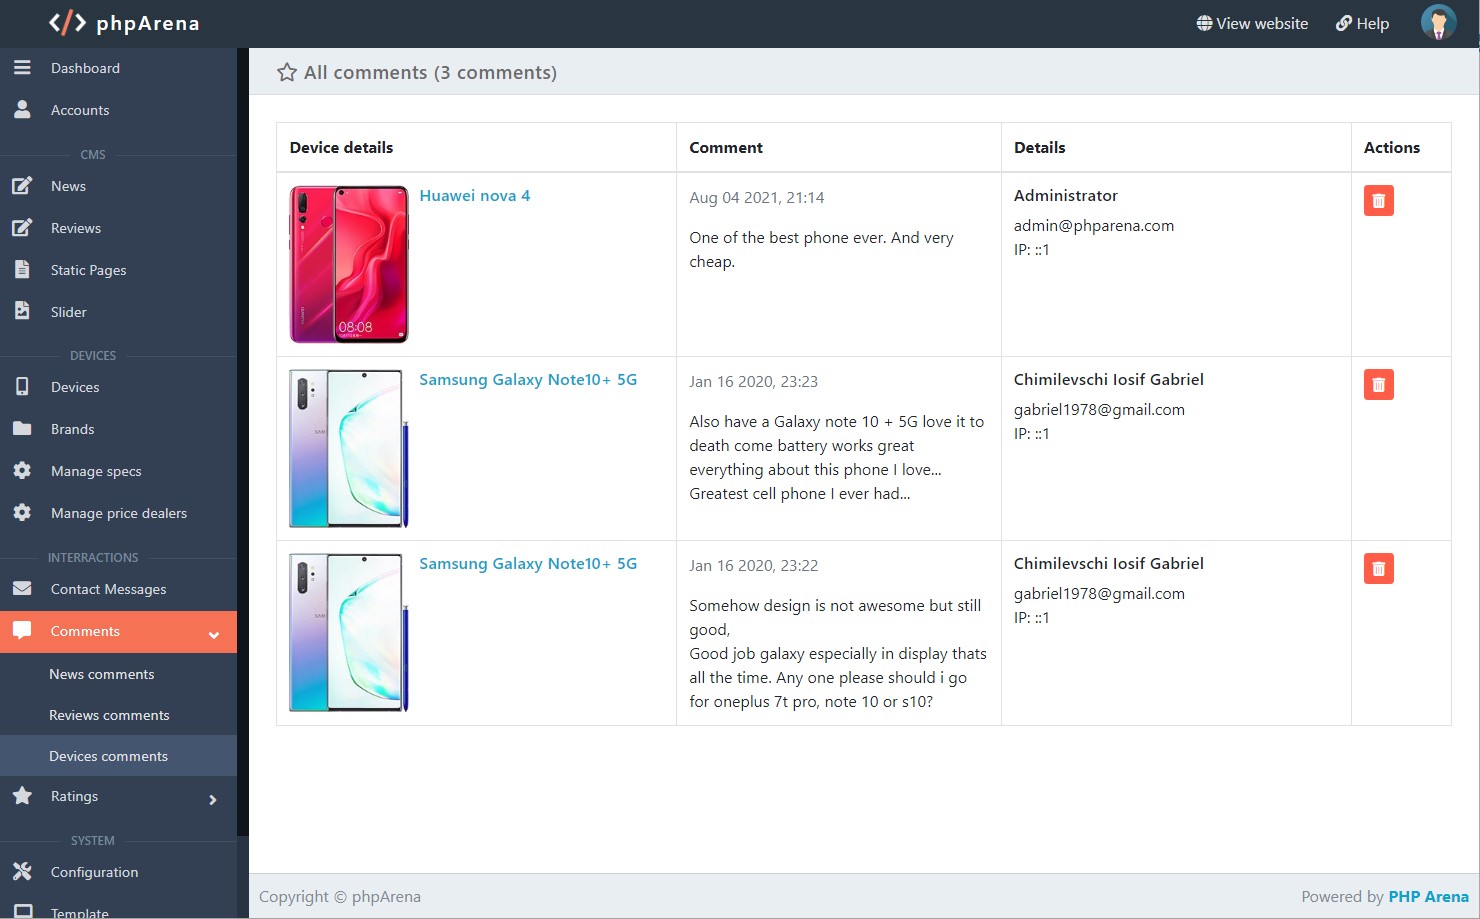Open the Static Pages section

tap(118, 270)
